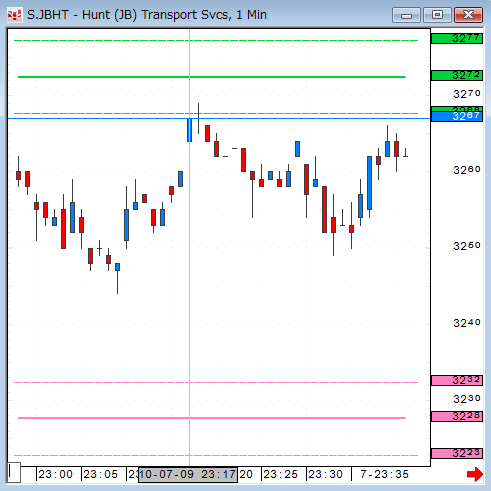Viewport: 491px width, 491px height.
Task: Click the pink 3232 price label
Action: point(457,380)
